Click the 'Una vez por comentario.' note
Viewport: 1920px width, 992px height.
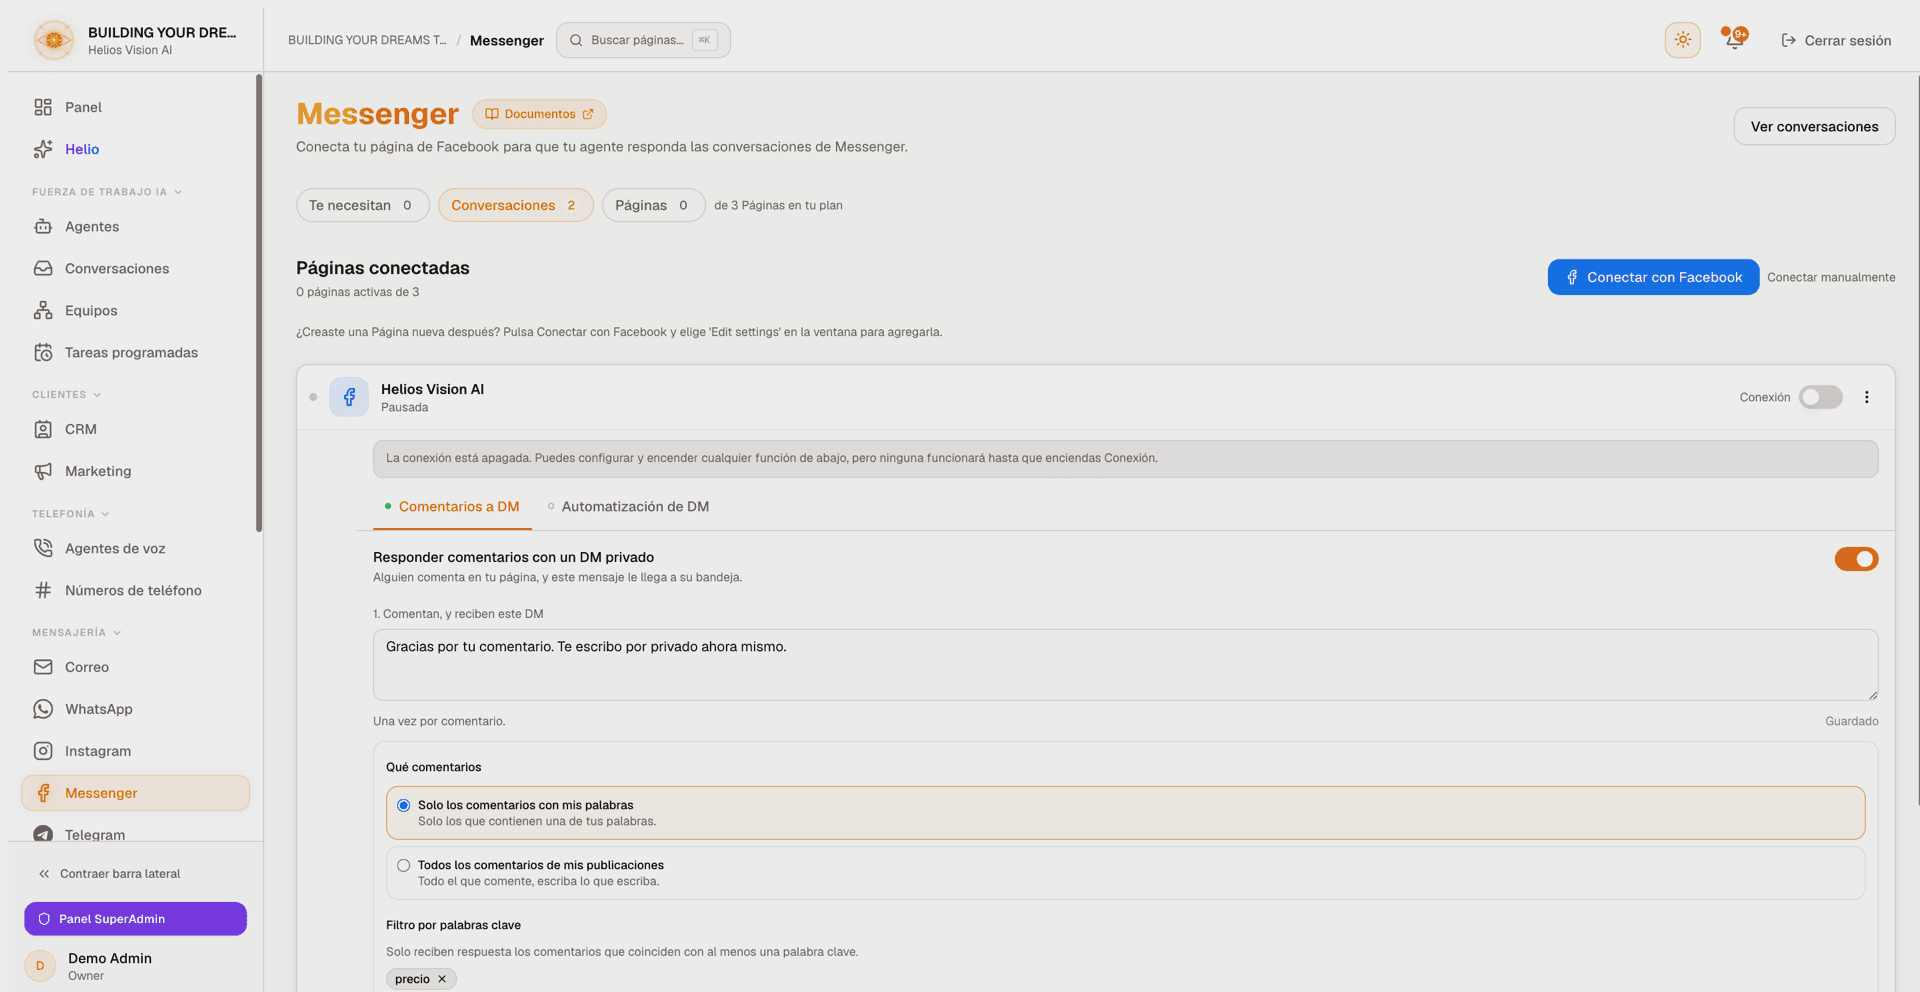click(x=439, y=722)
